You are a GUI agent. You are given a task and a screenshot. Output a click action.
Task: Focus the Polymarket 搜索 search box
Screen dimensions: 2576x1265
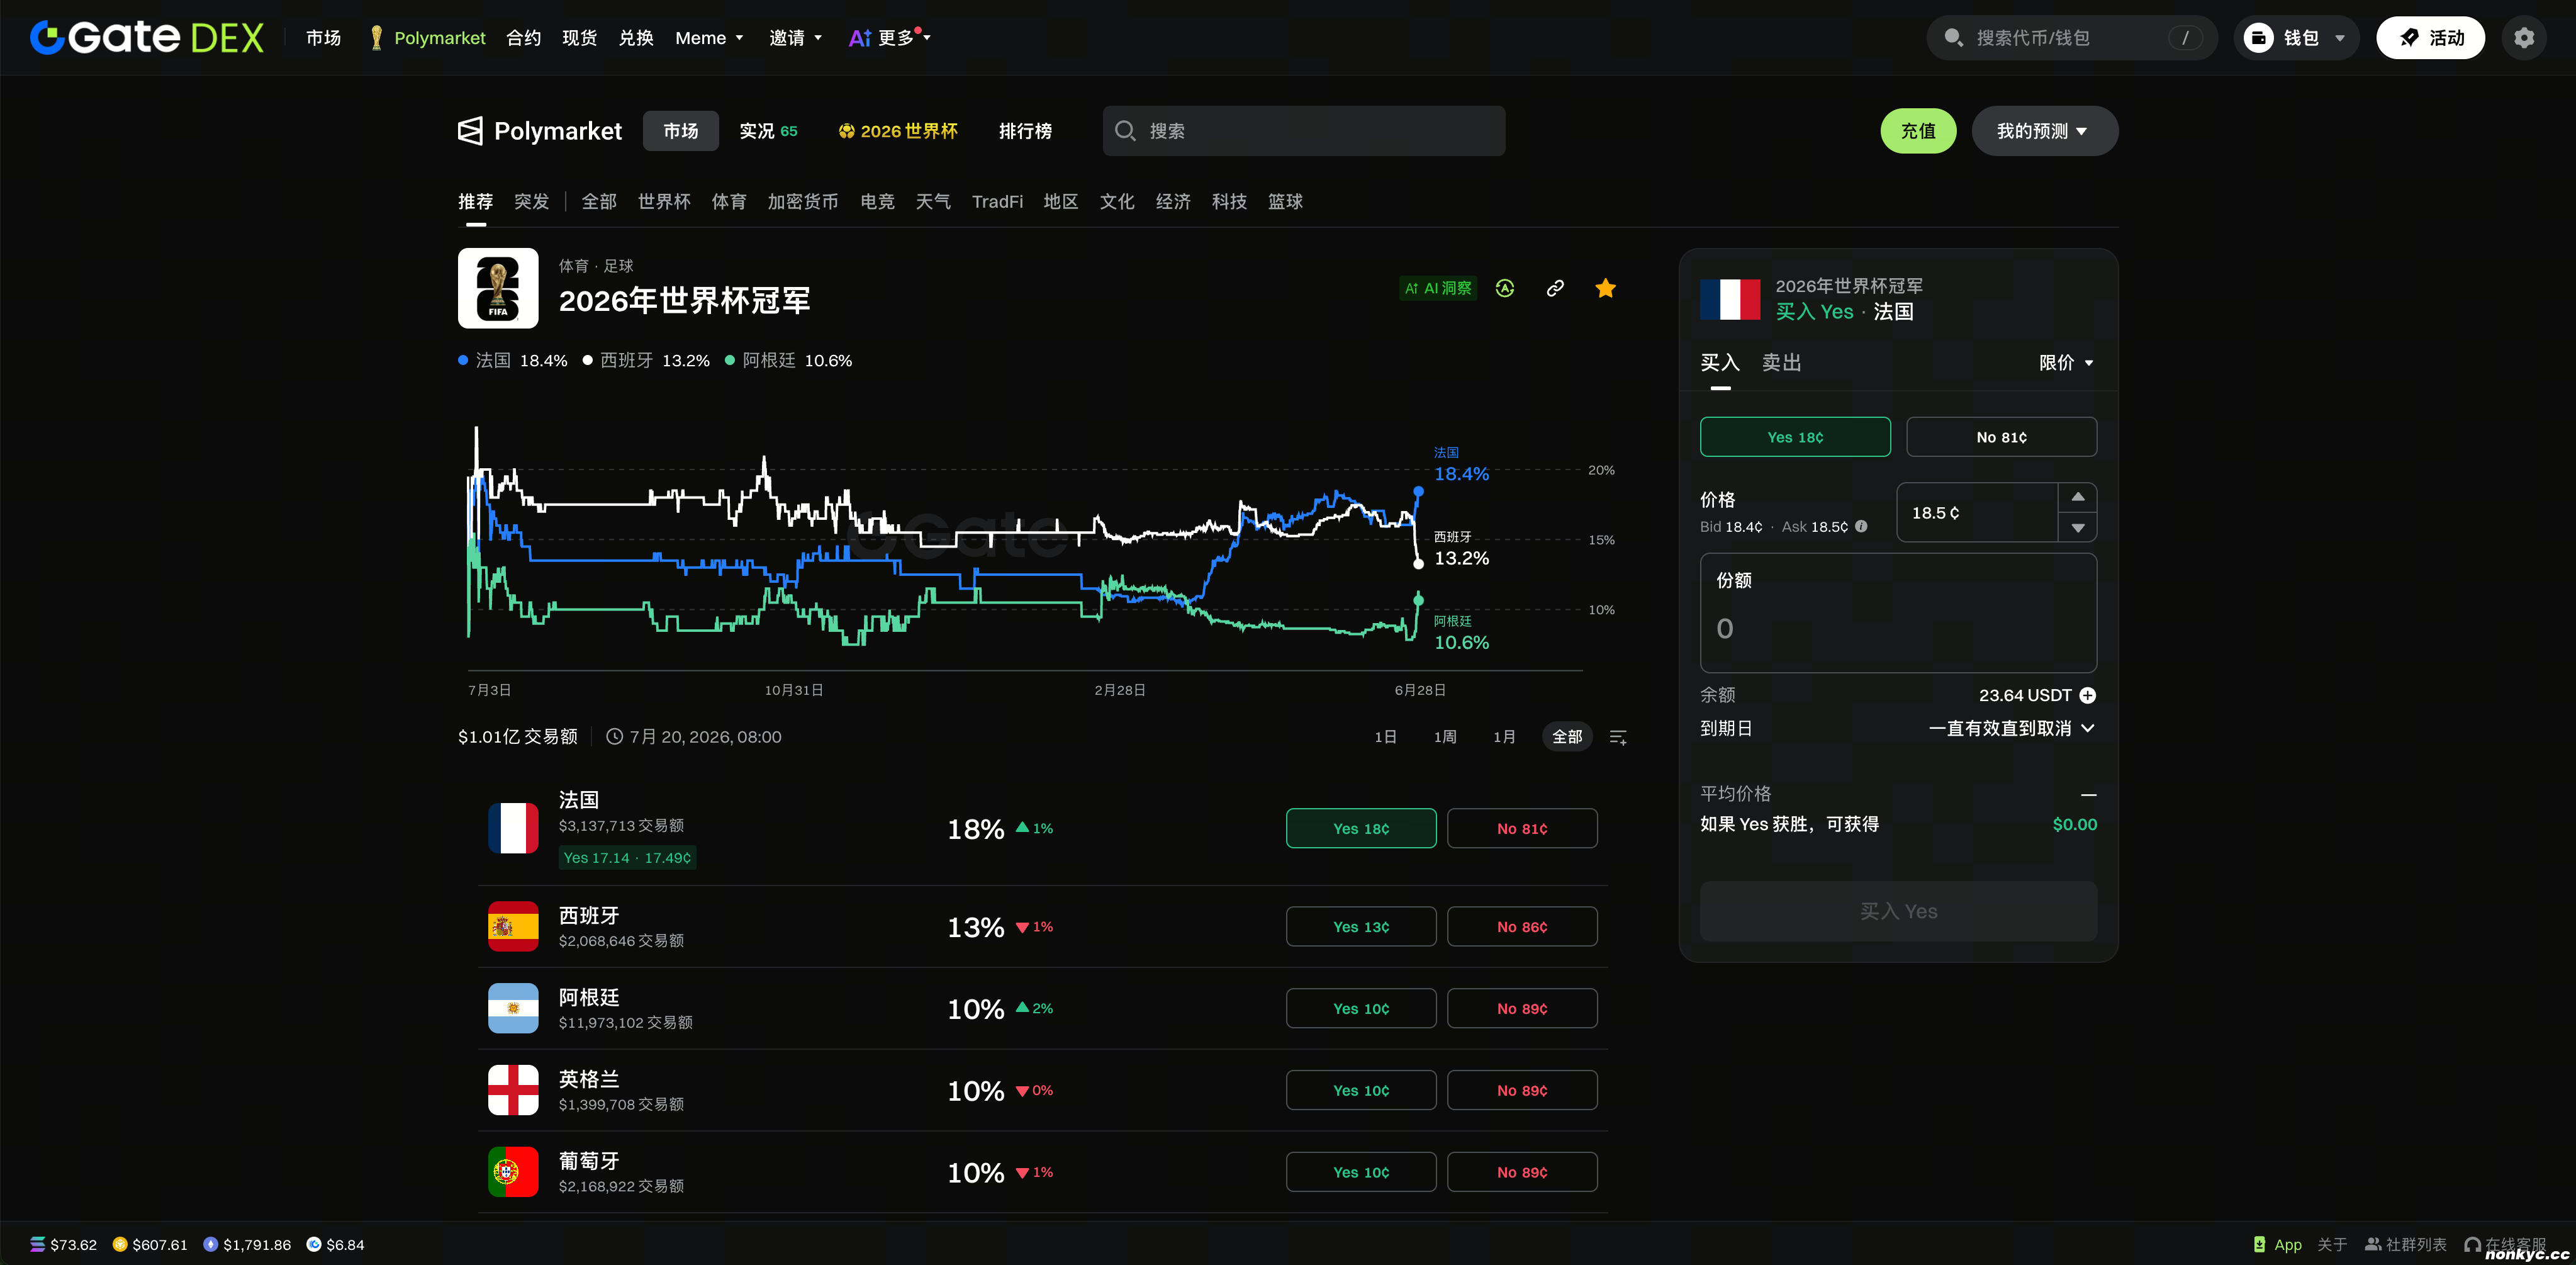pos(1303,131)
